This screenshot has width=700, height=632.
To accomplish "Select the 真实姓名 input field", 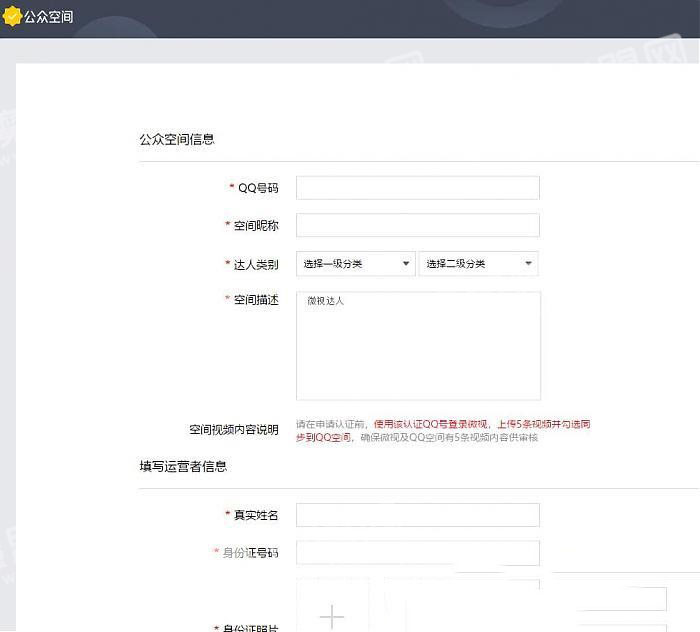I will coord(417,515).
